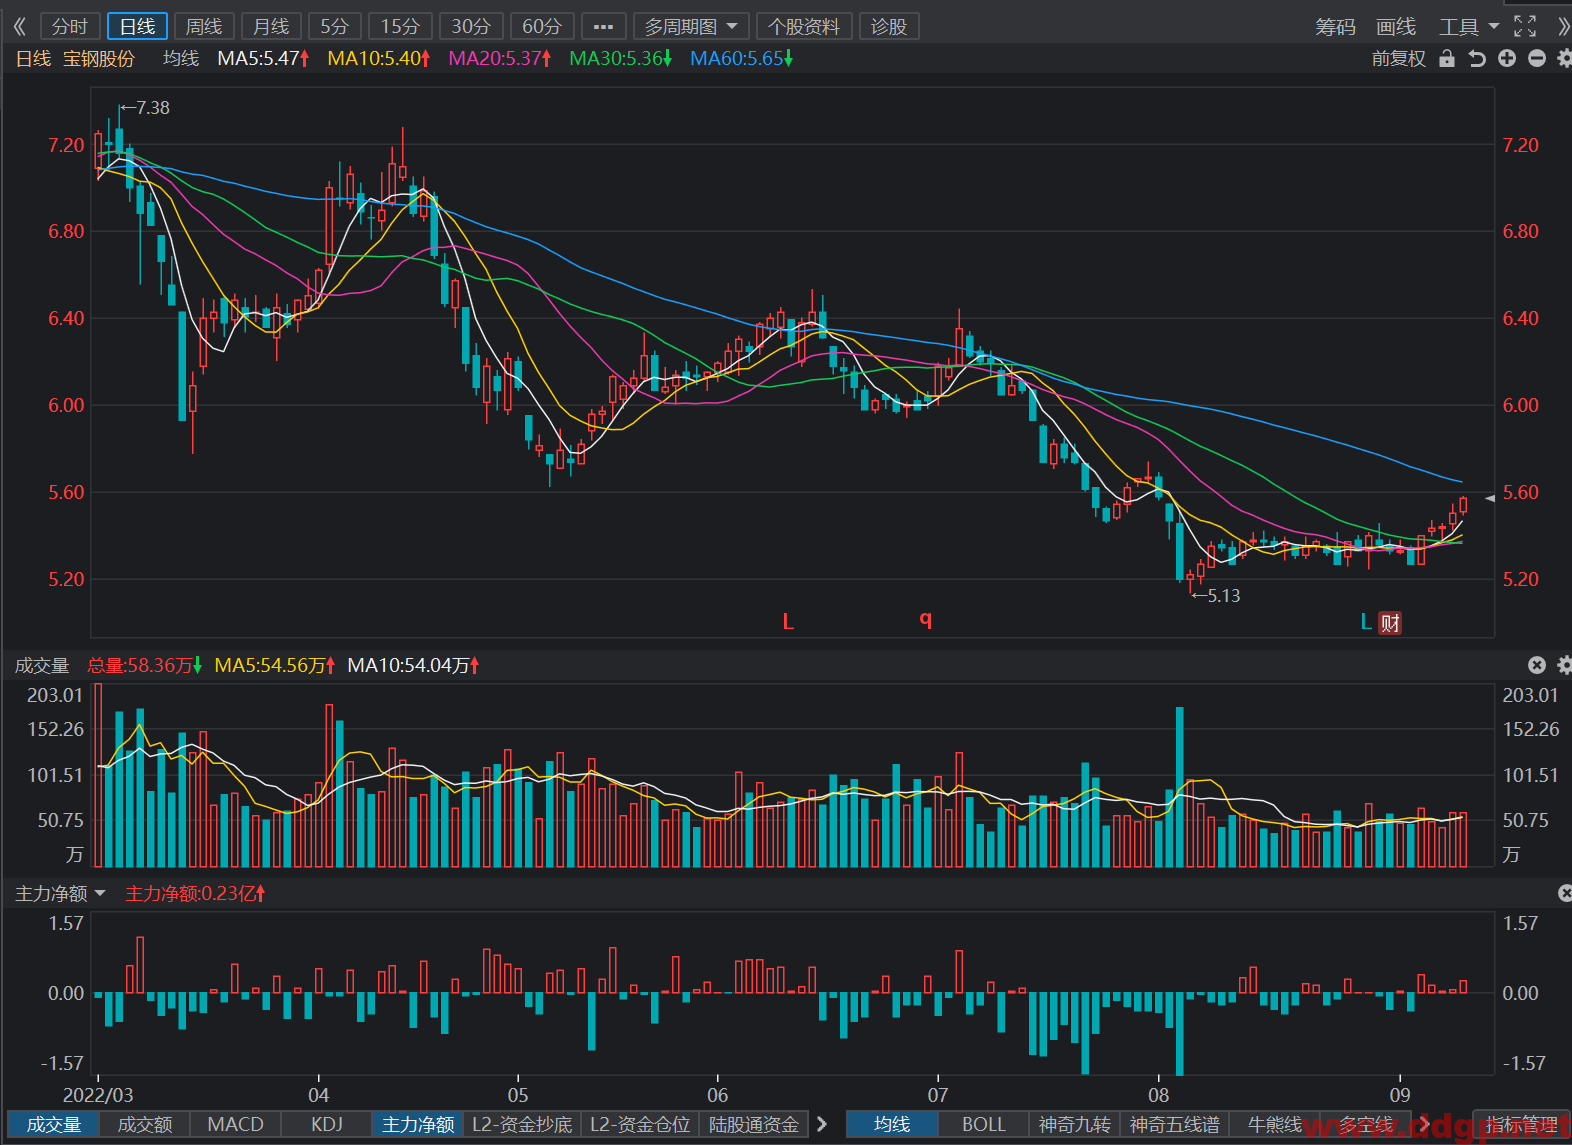Click the undo arrow icon in the chart header
This screenshot has width=1572, height=1145.
click(1476, 58)
